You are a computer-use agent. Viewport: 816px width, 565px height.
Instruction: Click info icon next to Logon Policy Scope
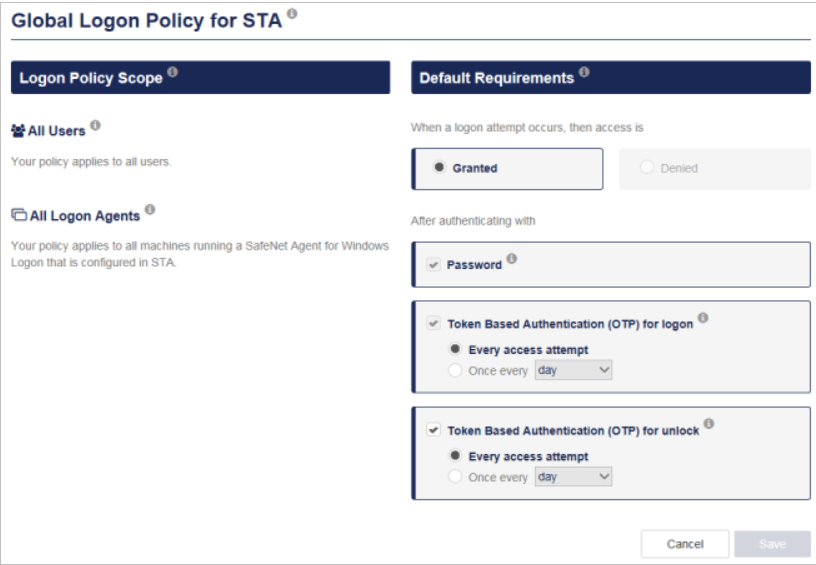coord(173,72)
